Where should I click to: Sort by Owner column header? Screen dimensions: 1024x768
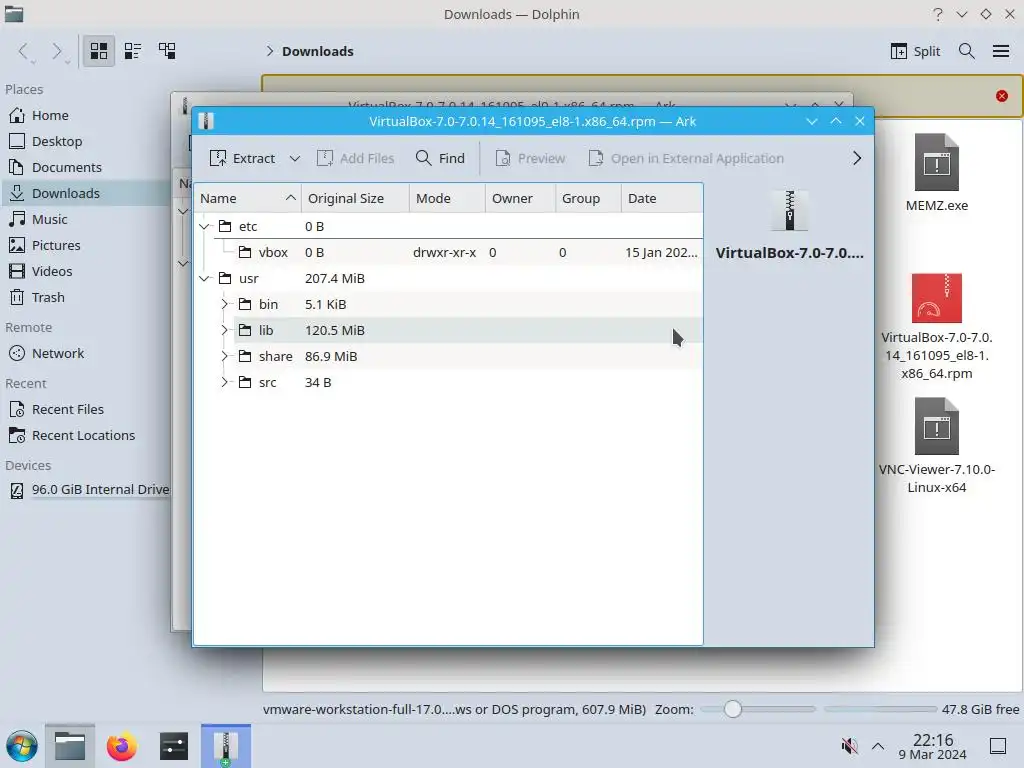click(x=520, y=199)
